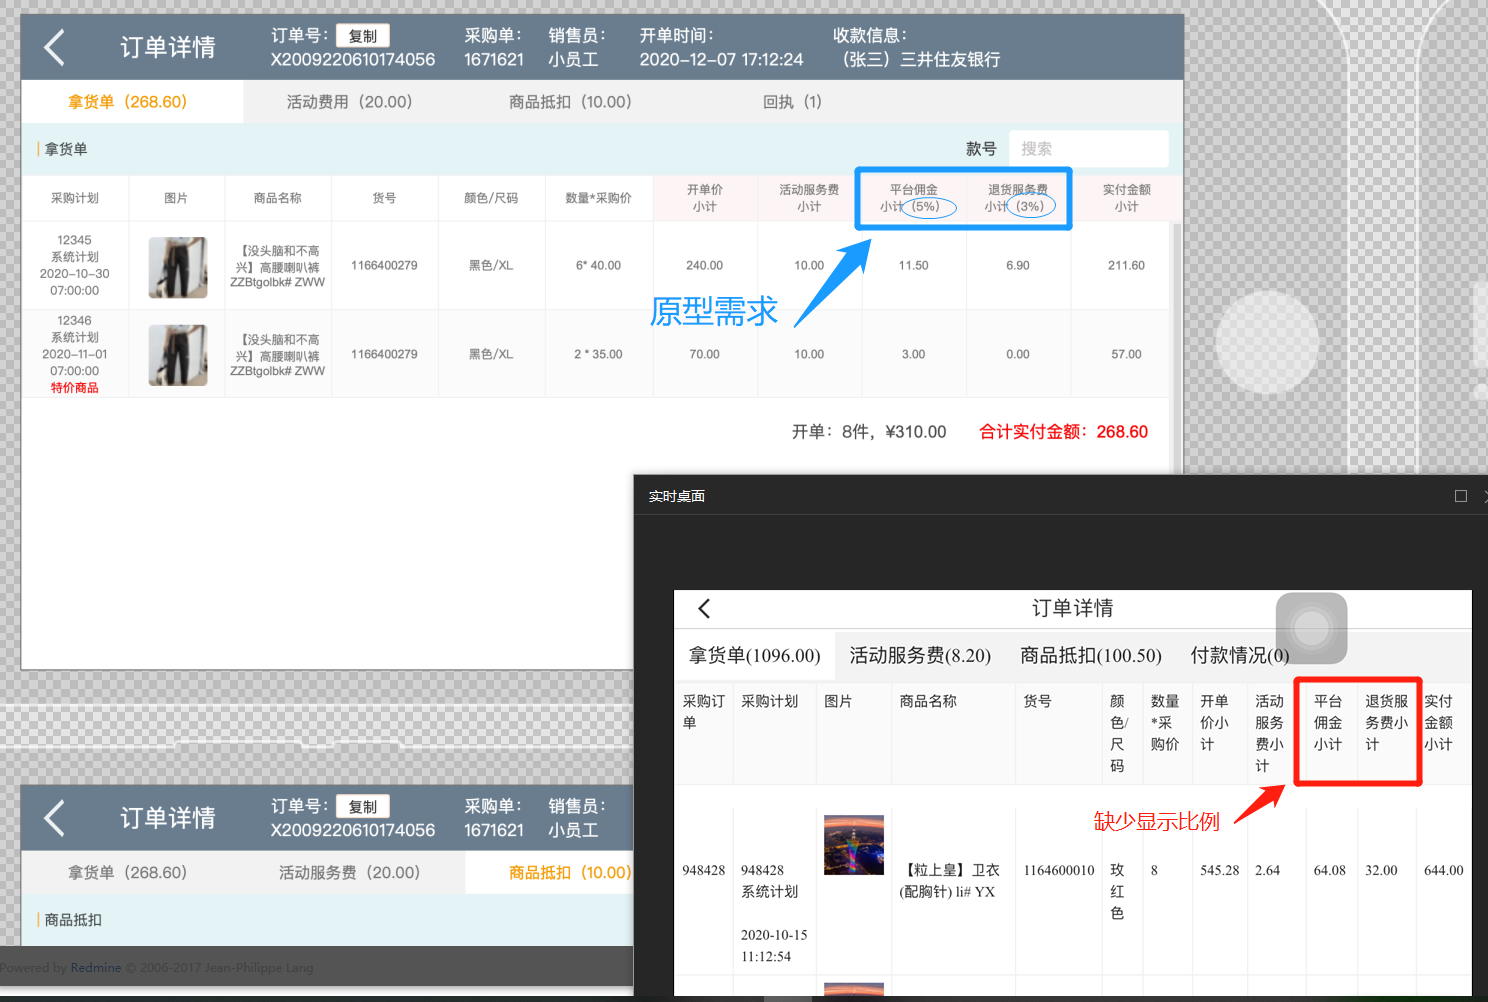The width and height of the screenshot is (1488, 1002).
Task: Select 活动服务费小计 header in top table
Action: [809, 198]
